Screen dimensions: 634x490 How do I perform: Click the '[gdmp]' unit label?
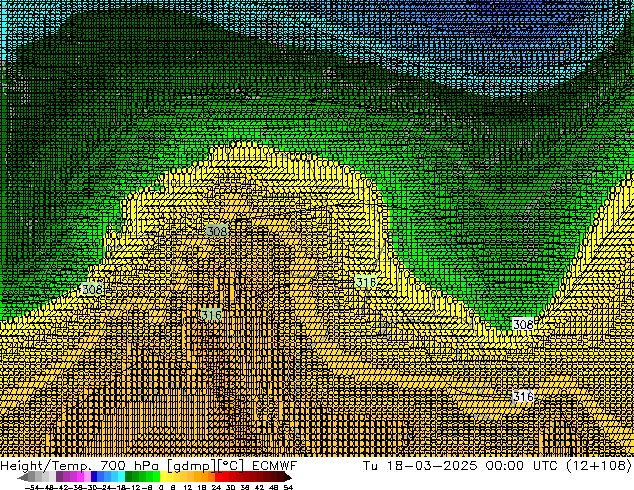click(192, 466)
